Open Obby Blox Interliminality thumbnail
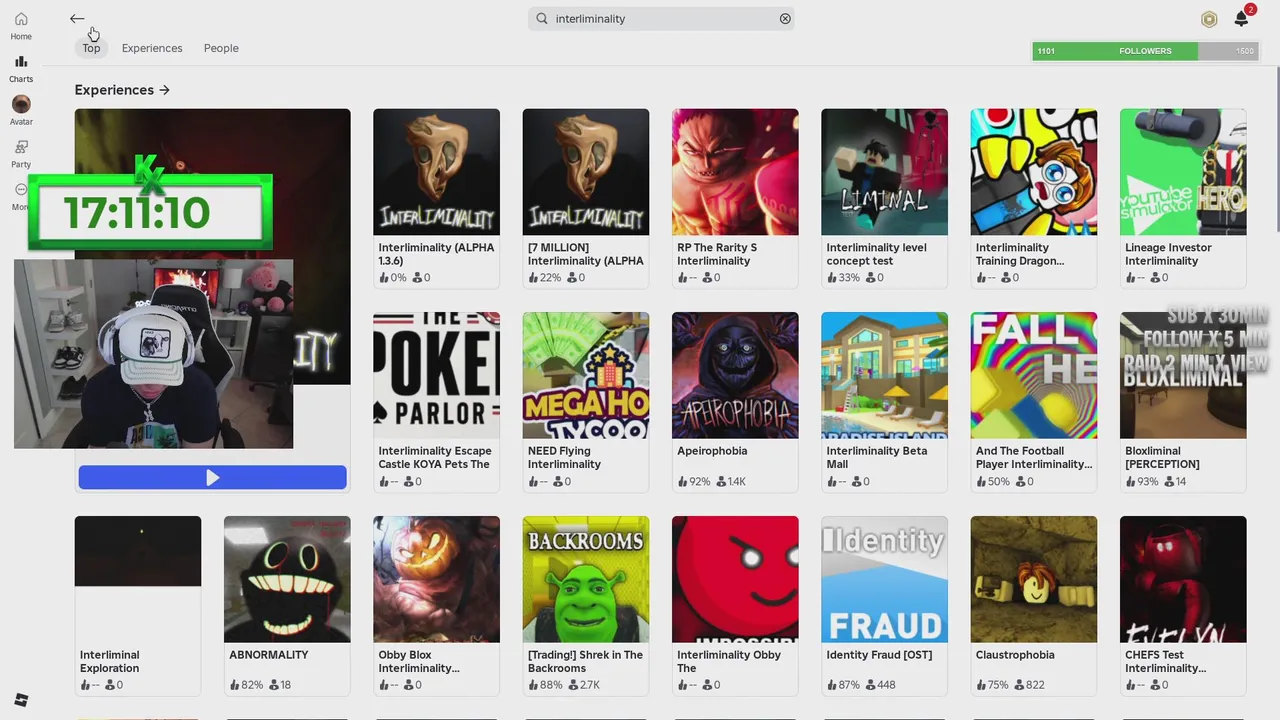1280x720 pixels. pyautogui.click(x=436, y=579)
